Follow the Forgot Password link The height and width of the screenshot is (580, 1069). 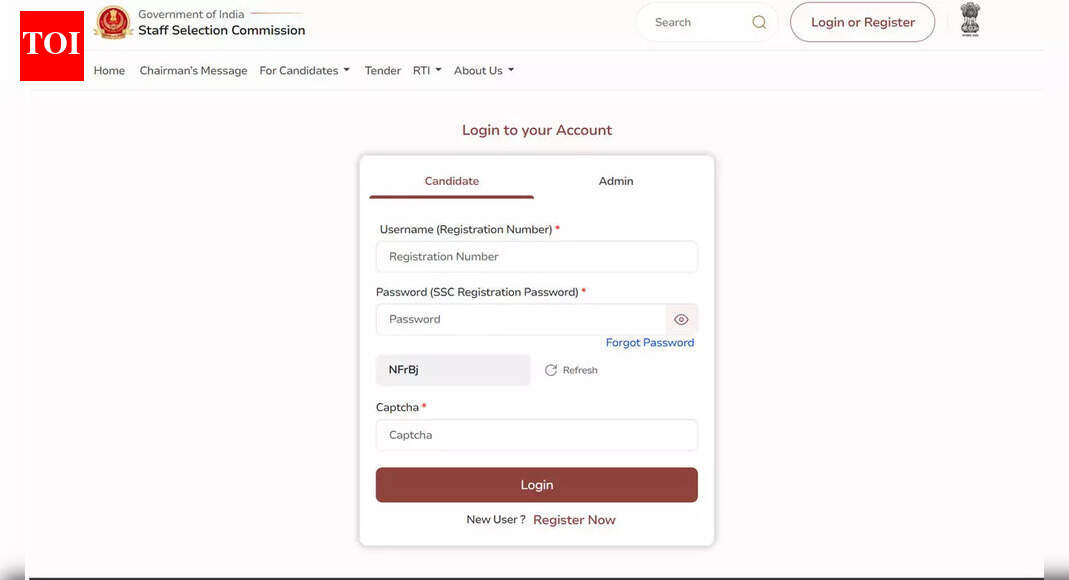[x=649, y=343]
